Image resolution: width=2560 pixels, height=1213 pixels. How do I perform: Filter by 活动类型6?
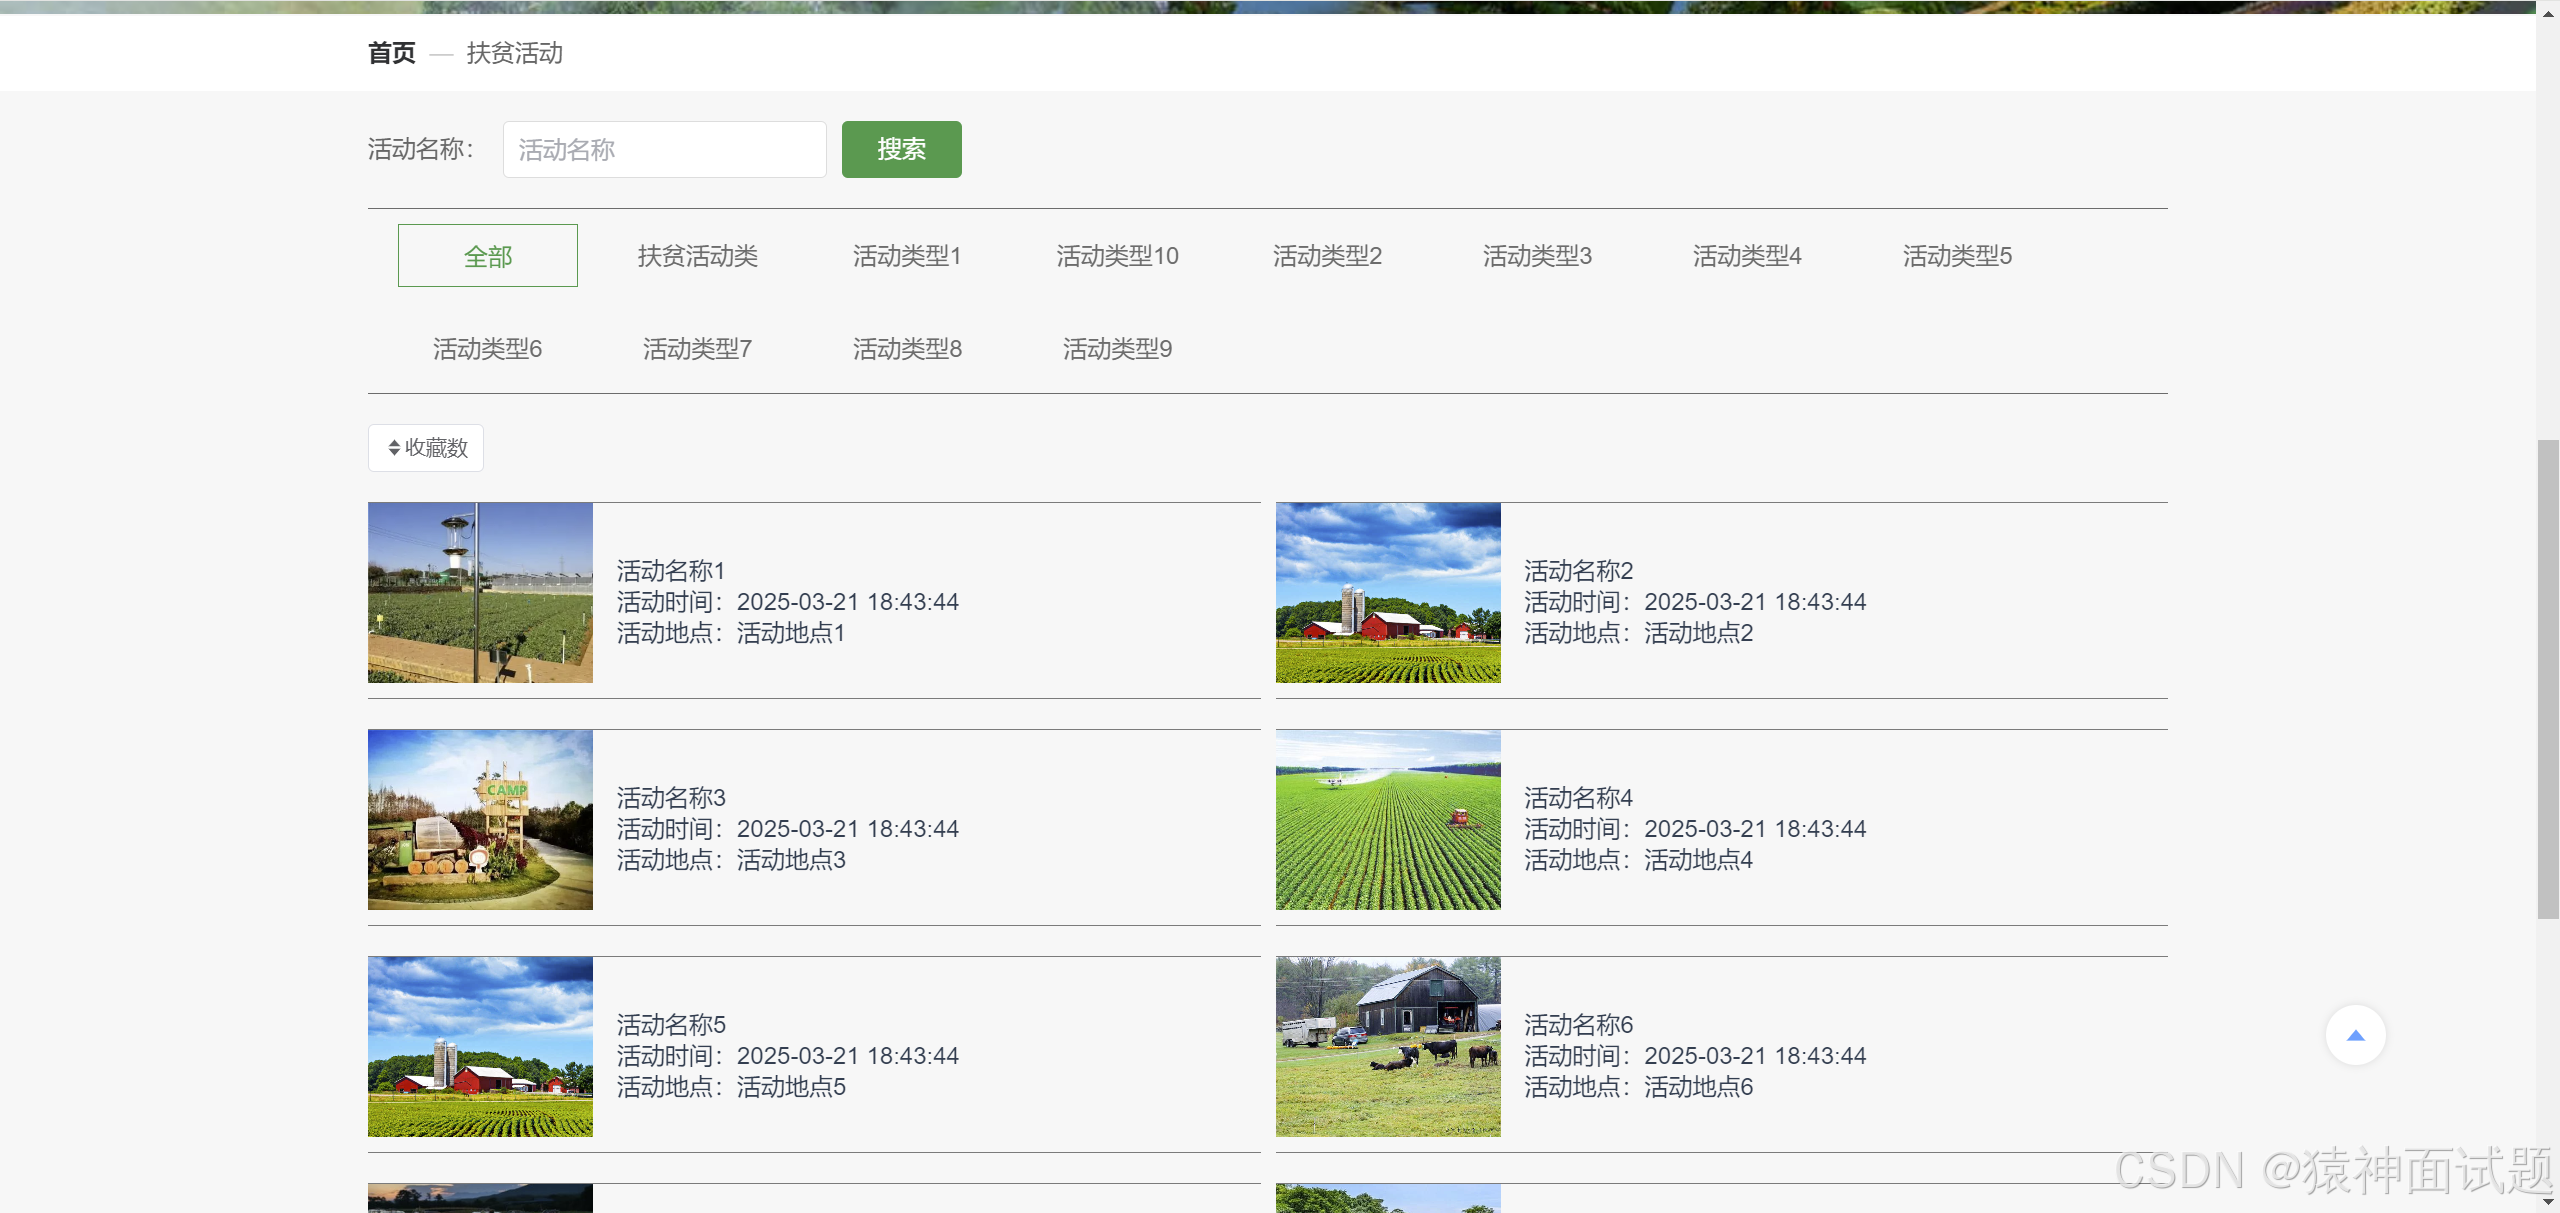pyautogui.click(x=487, y=349)
